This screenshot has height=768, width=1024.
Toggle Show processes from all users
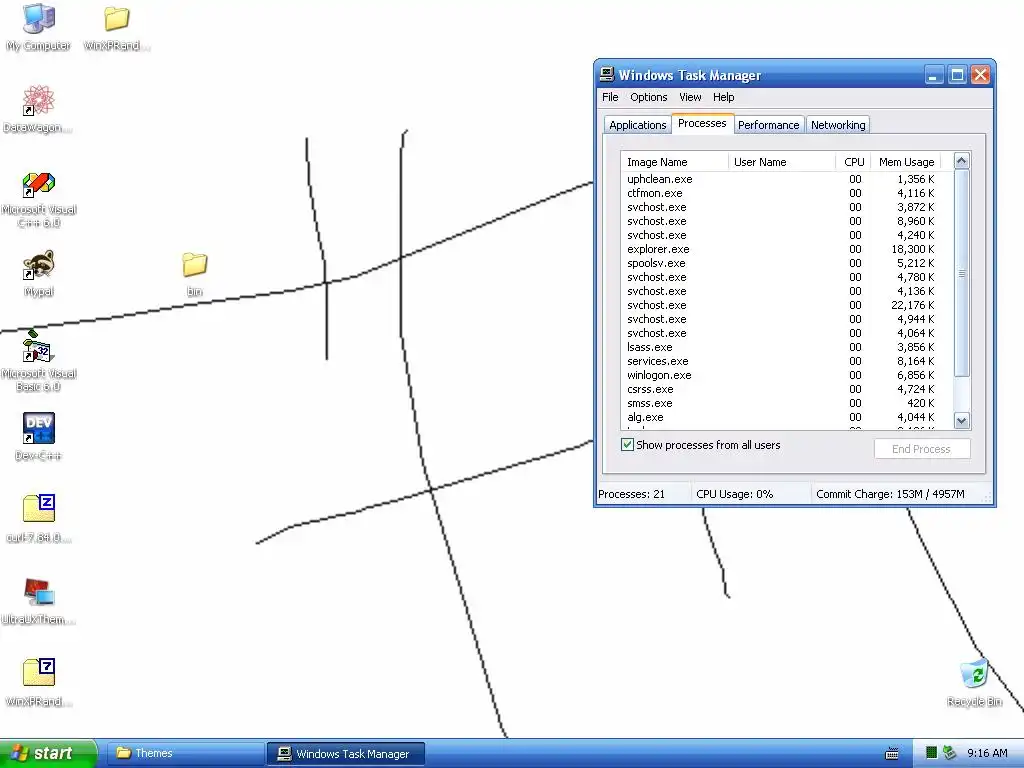[628, 445]
